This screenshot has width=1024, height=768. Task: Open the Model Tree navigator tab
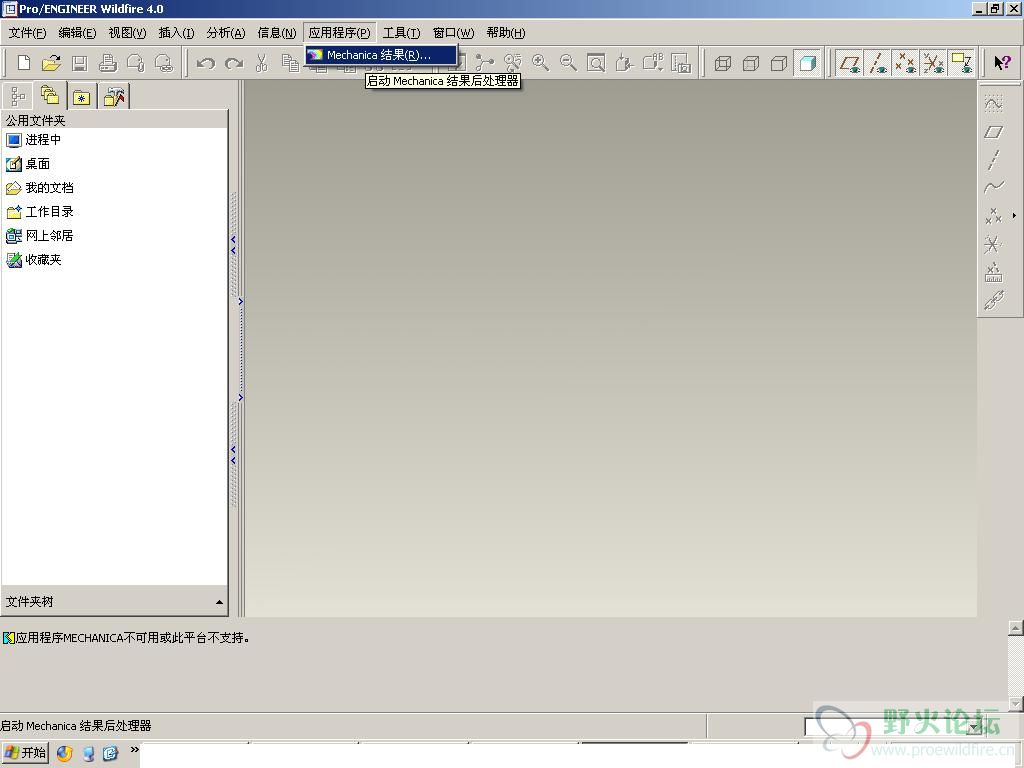pyautogui.click(x=18, y=97)
